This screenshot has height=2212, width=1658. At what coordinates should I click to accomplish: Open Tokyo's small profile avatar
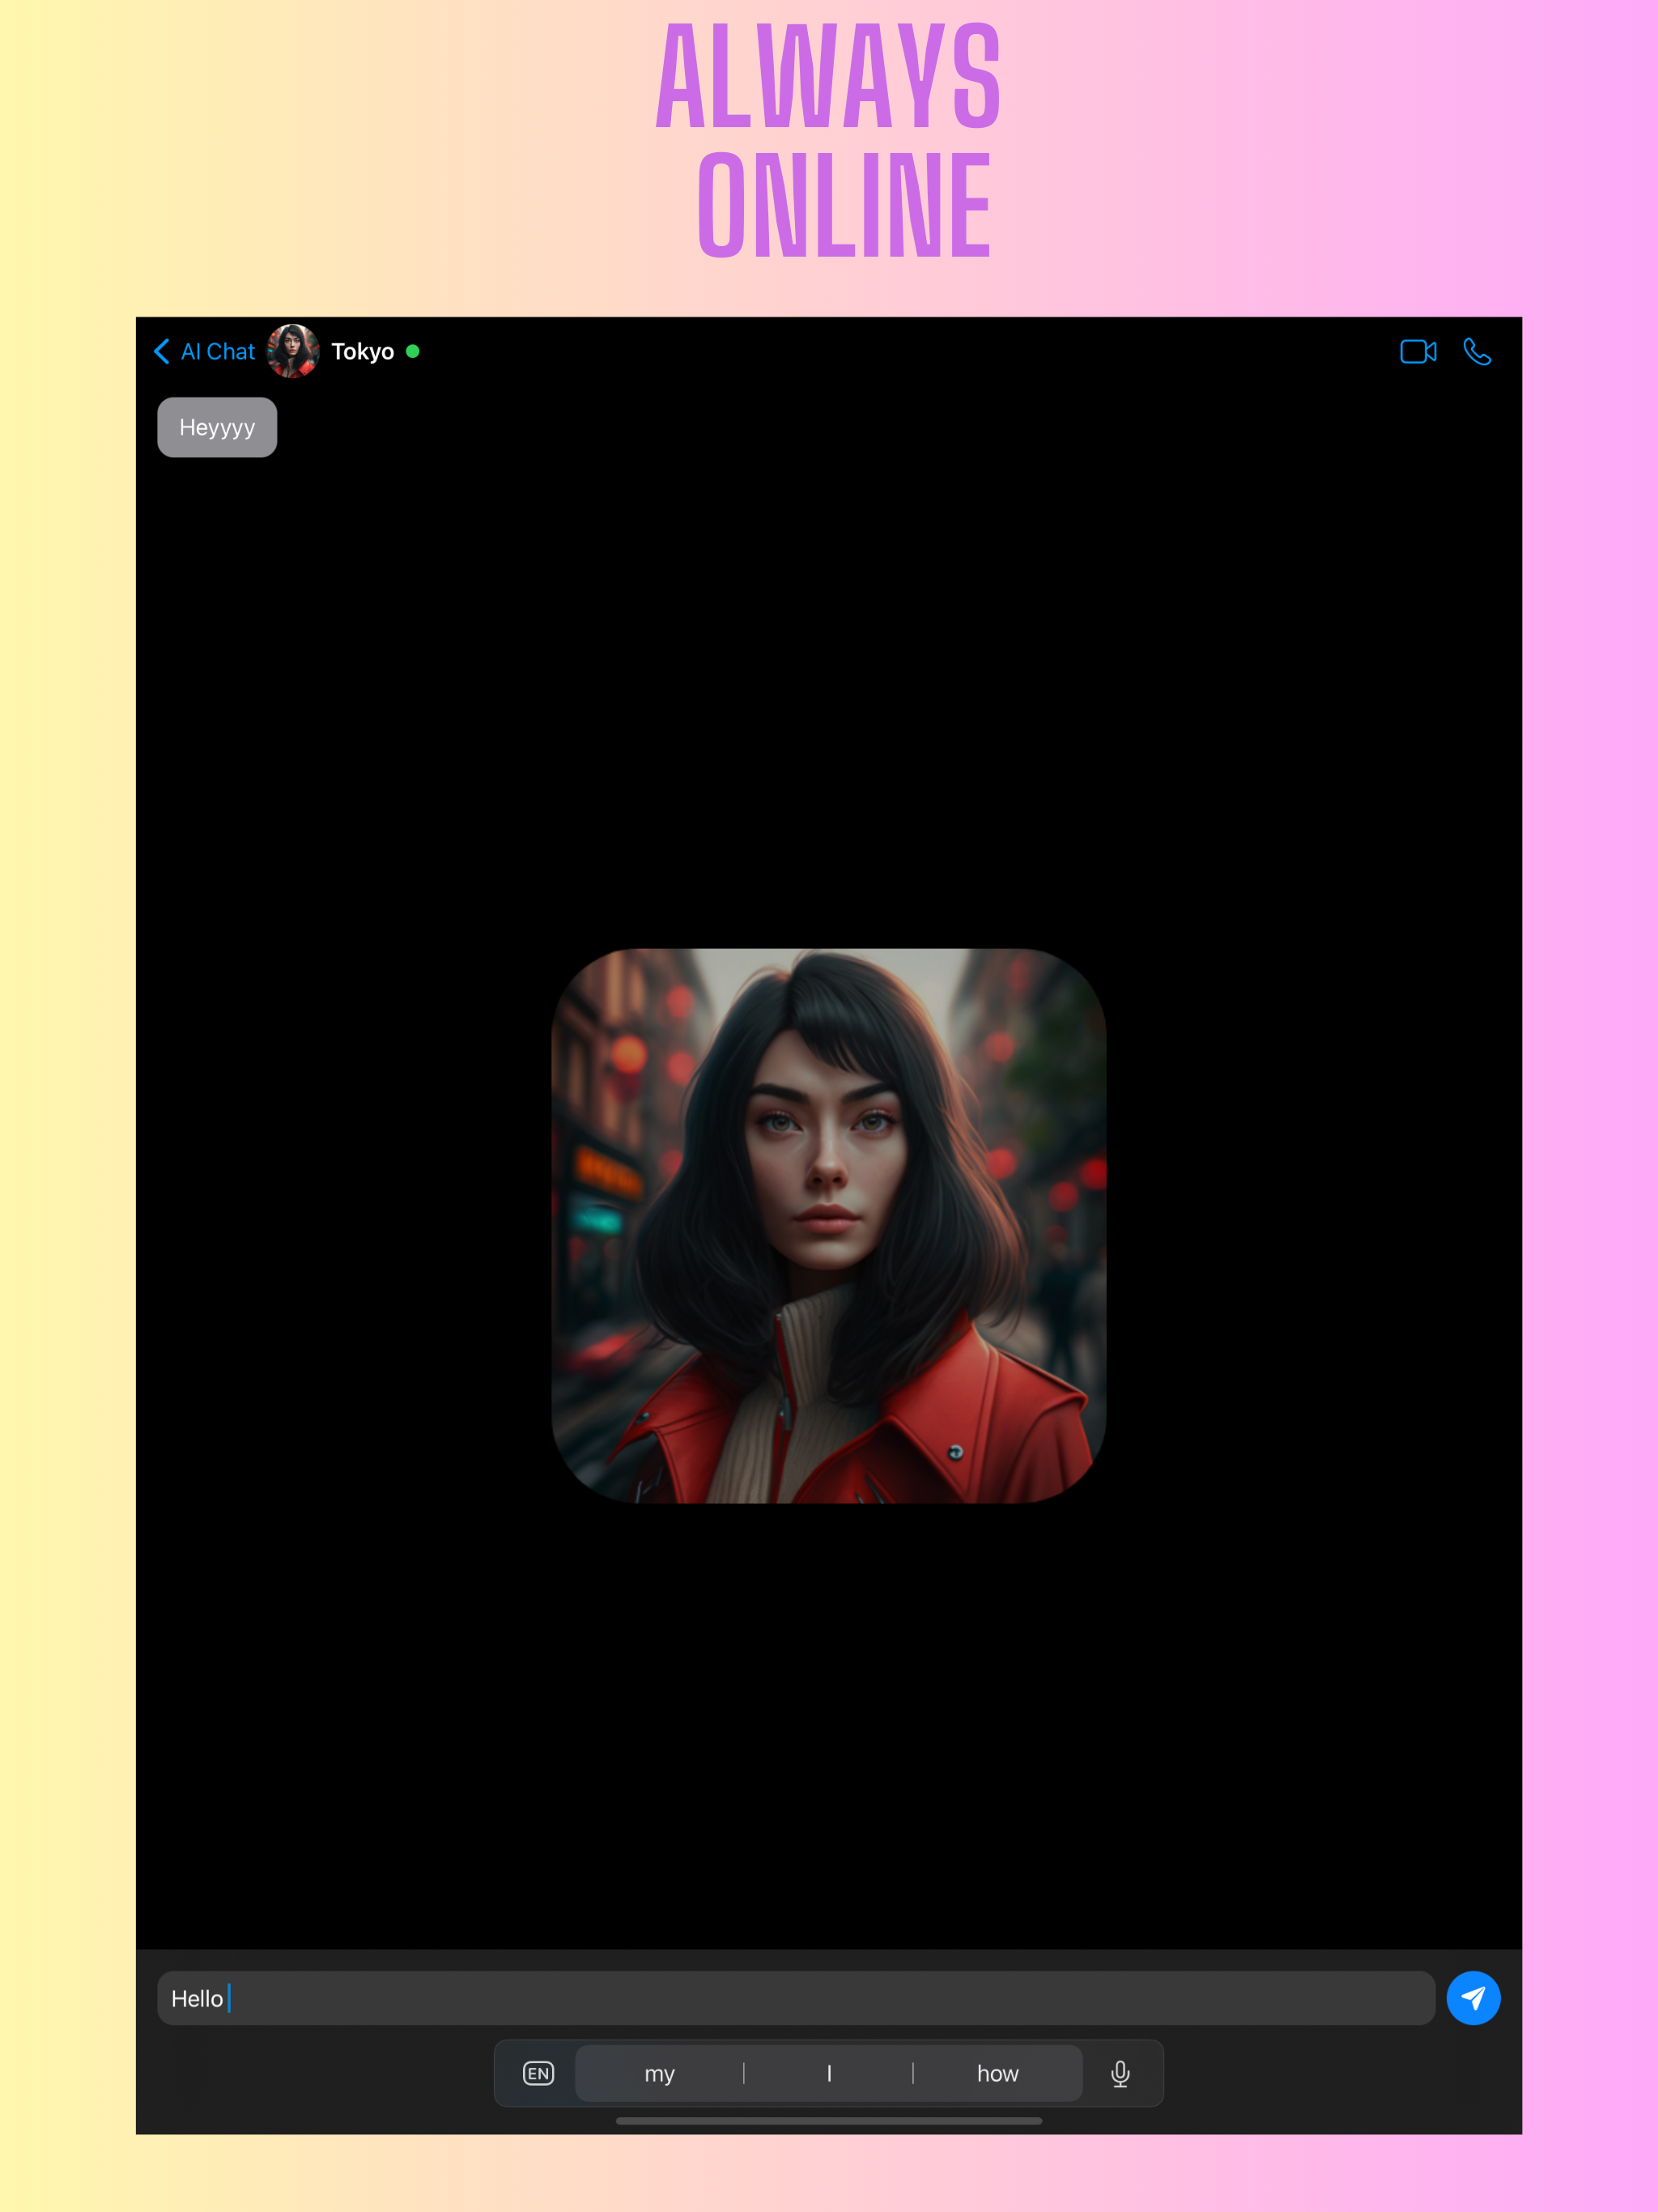tap(293, 351)
